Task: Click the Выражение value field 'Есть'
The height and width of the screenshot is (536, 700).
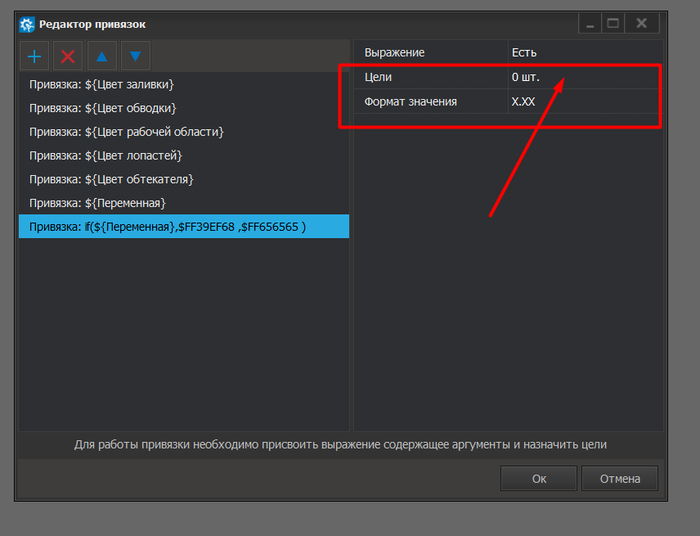Action: (583, 52)
